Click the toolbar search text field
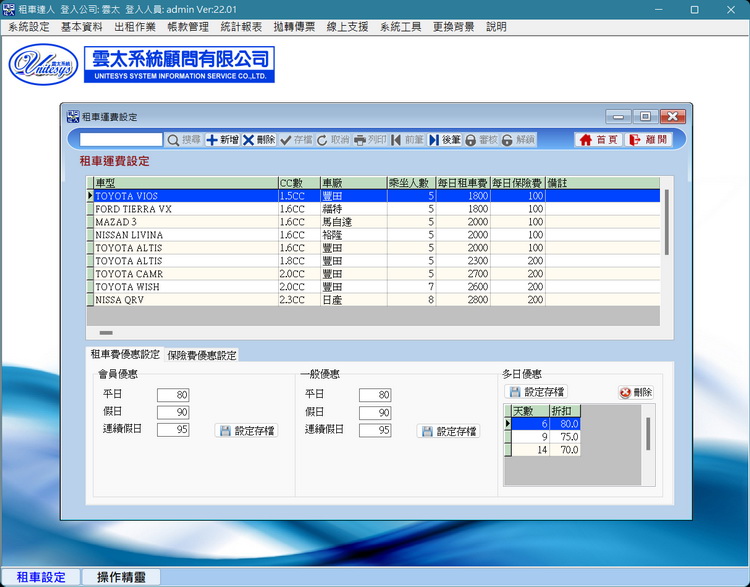This screenshot has width=750, height=587. point(121,140)
